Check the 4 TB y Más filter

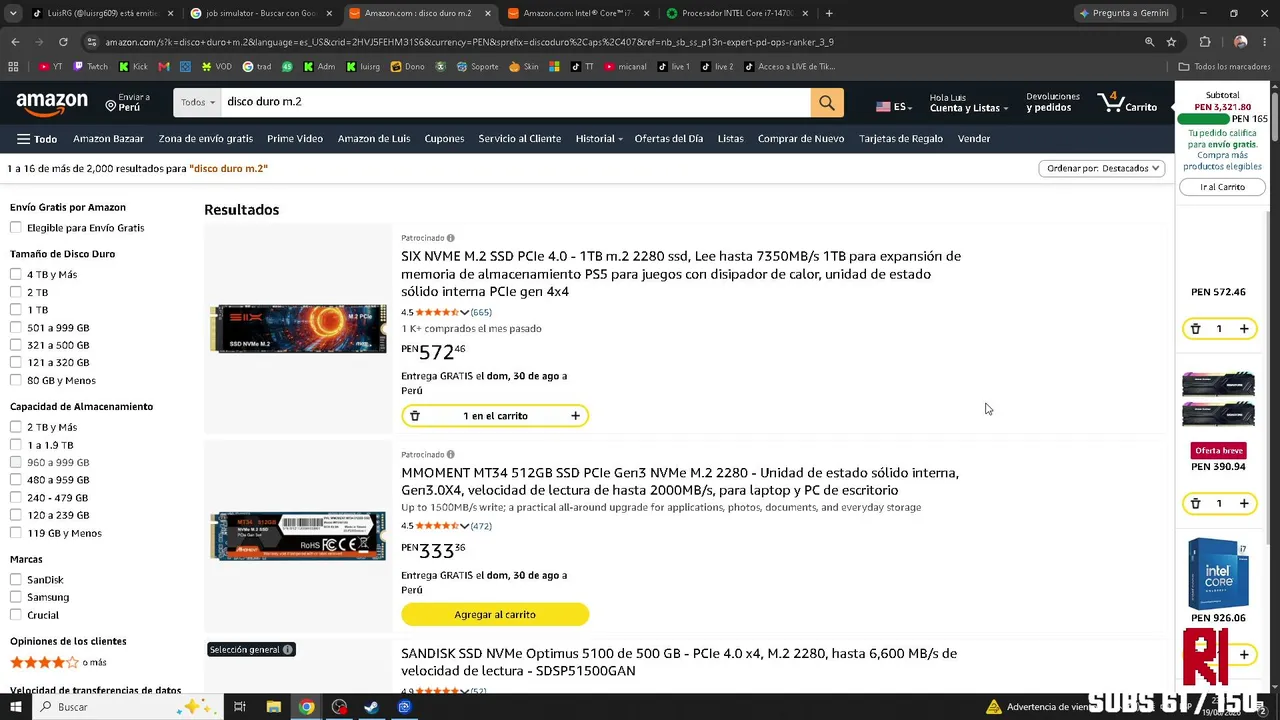[x=16, y=274]
